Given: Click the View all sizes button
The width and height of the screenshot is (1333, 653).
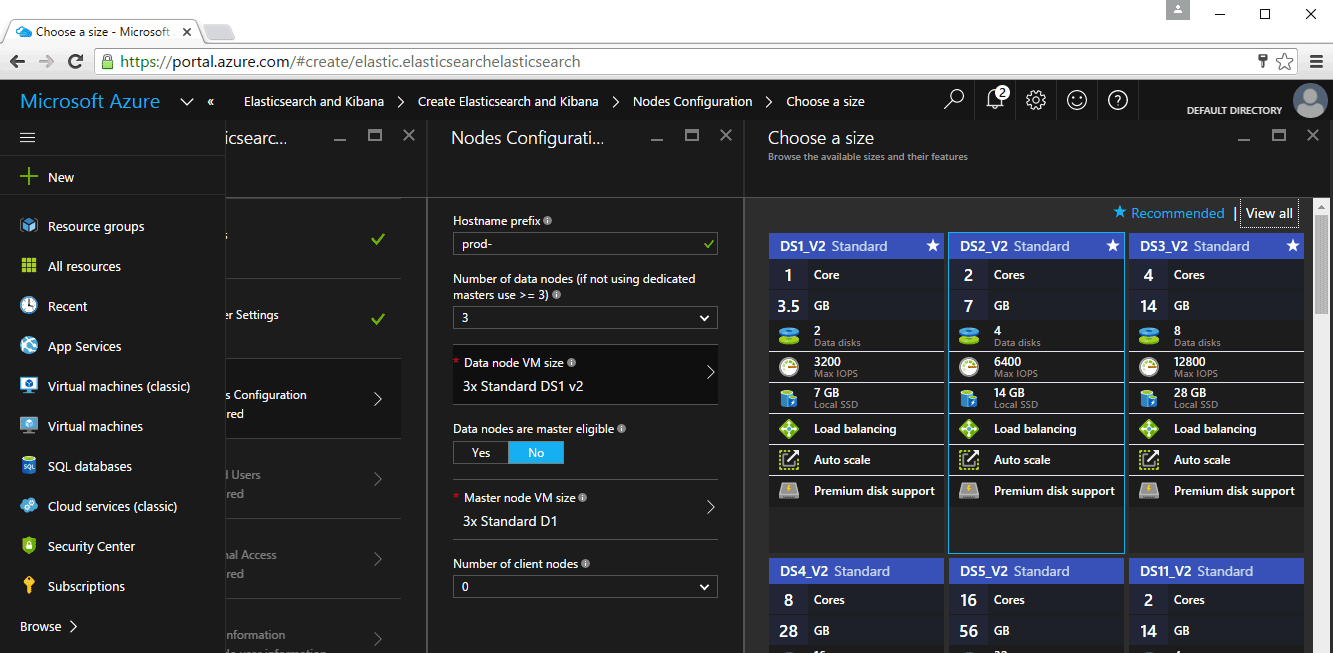Looking at the screenshot, I should coord(1269,213).
